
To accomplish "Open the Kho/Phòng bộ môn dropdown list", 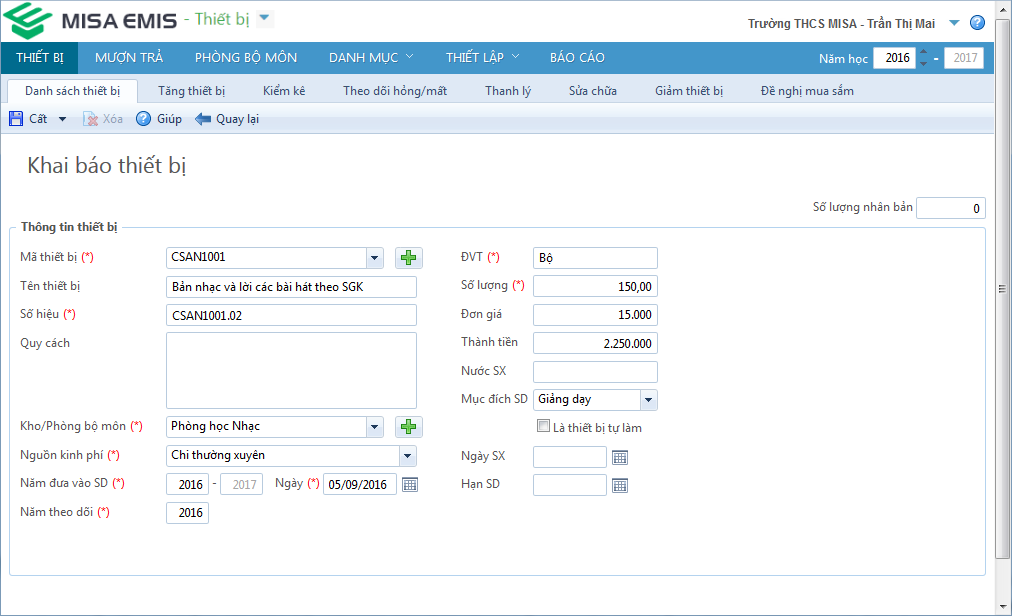I will (374, 427).
